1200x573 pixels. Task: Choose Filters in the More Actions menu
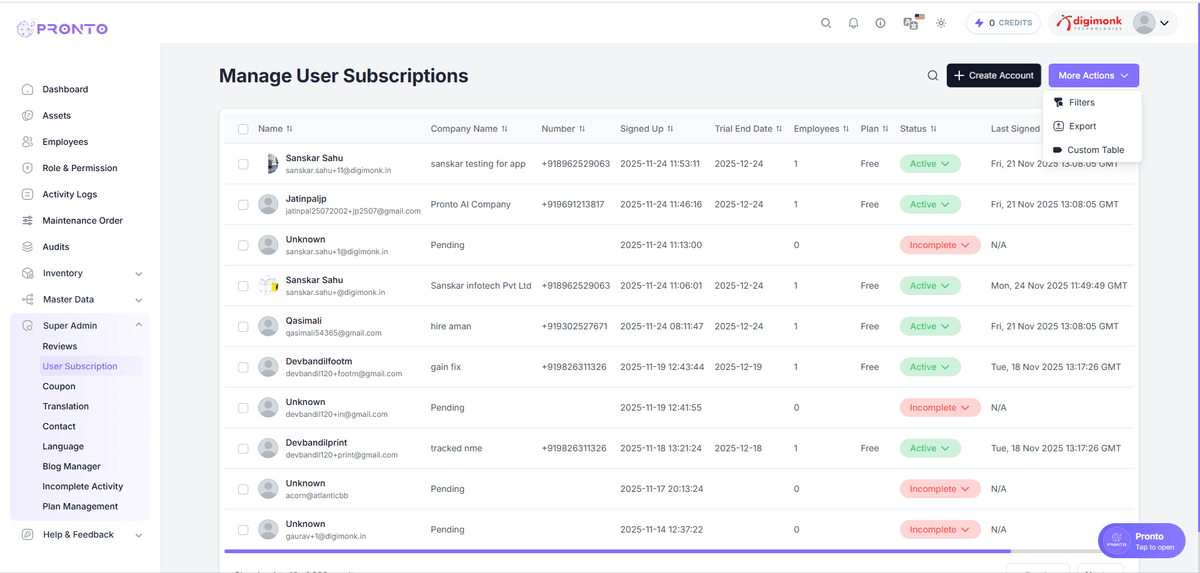(x=1081, y=102)
